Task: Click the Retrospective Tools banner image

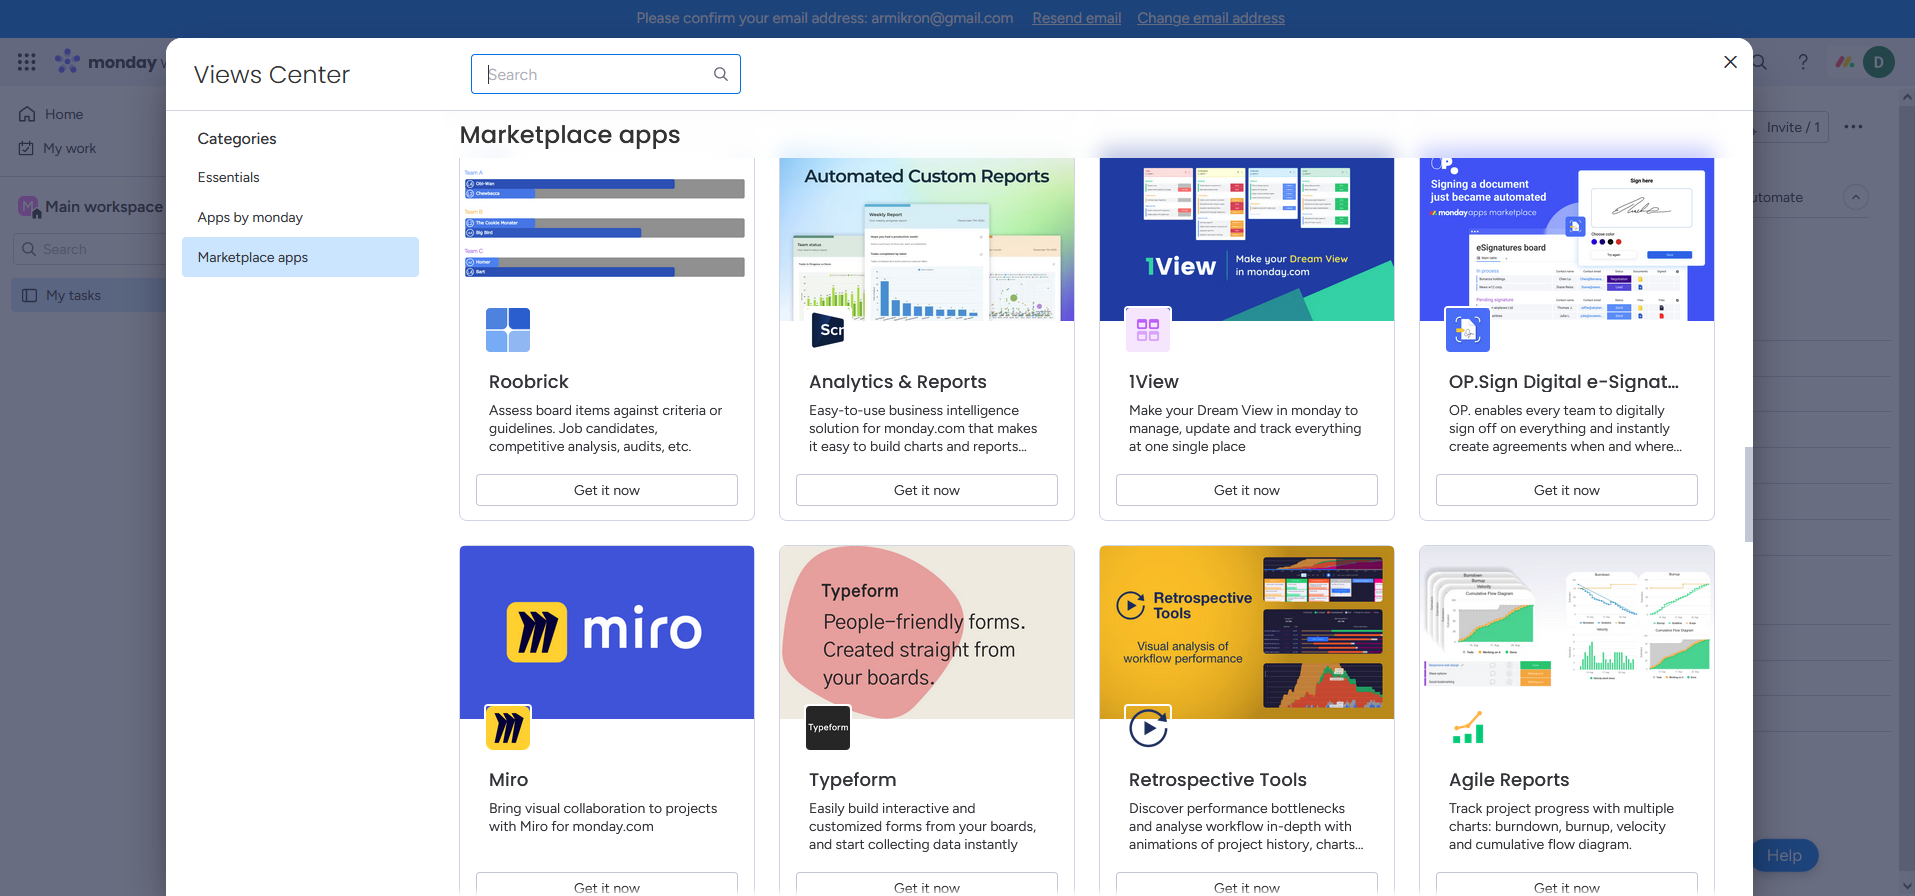Action: [1247, 632]
